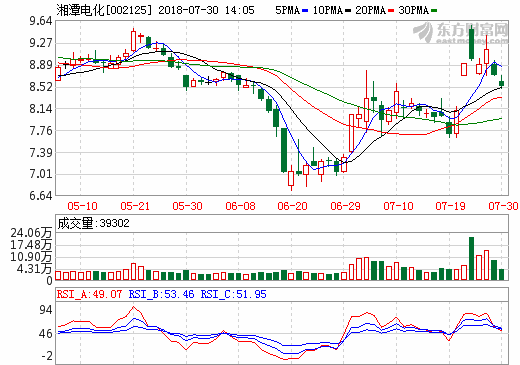Click the 7.01 price axis label
This screenshot has width=520, height=365.
click(x=41, y=174)
